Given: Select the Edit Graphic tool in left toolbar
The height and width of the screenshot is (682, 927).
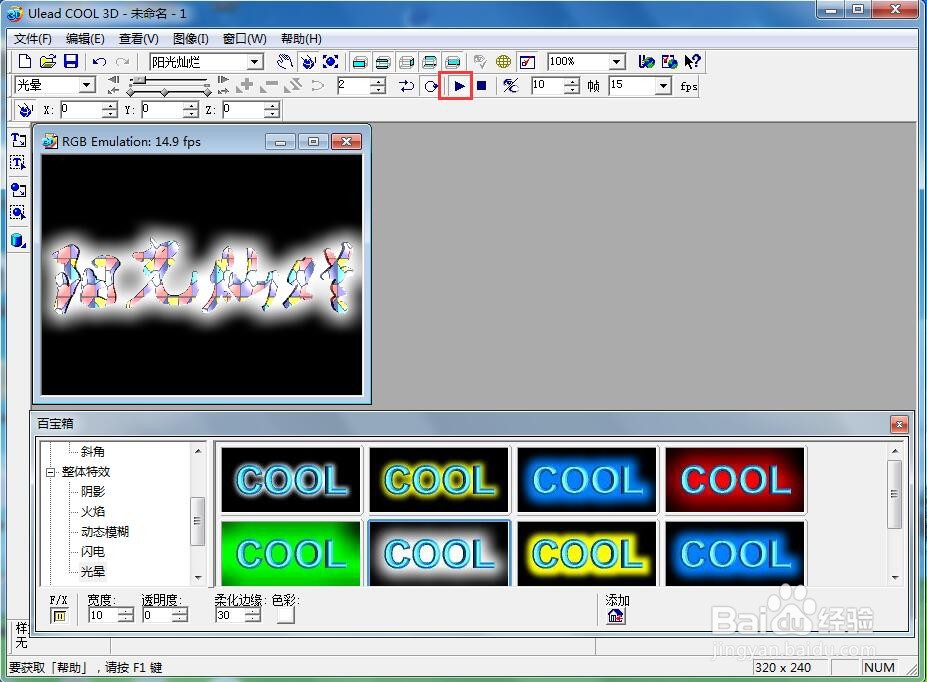Looking at the screenshot, I should [18, 213].
